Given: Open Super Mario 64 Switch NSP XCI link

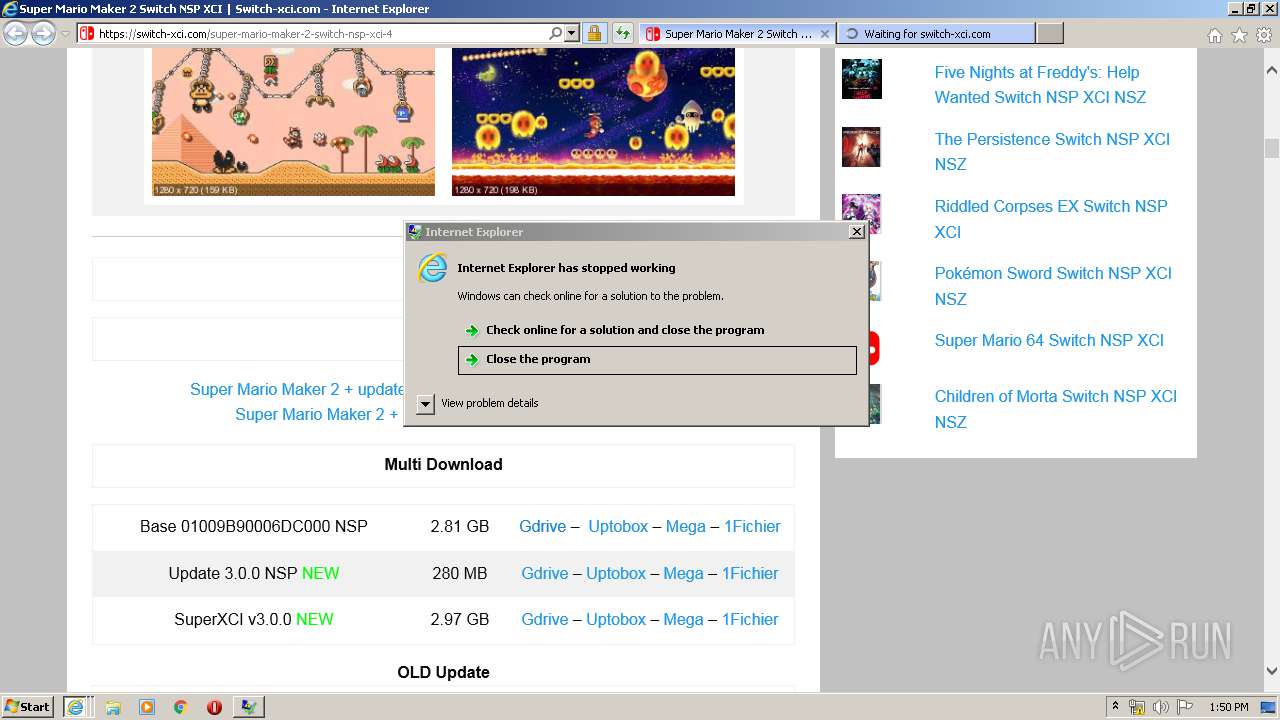Looking at the screenshot, I should [x=1049, y=340].
